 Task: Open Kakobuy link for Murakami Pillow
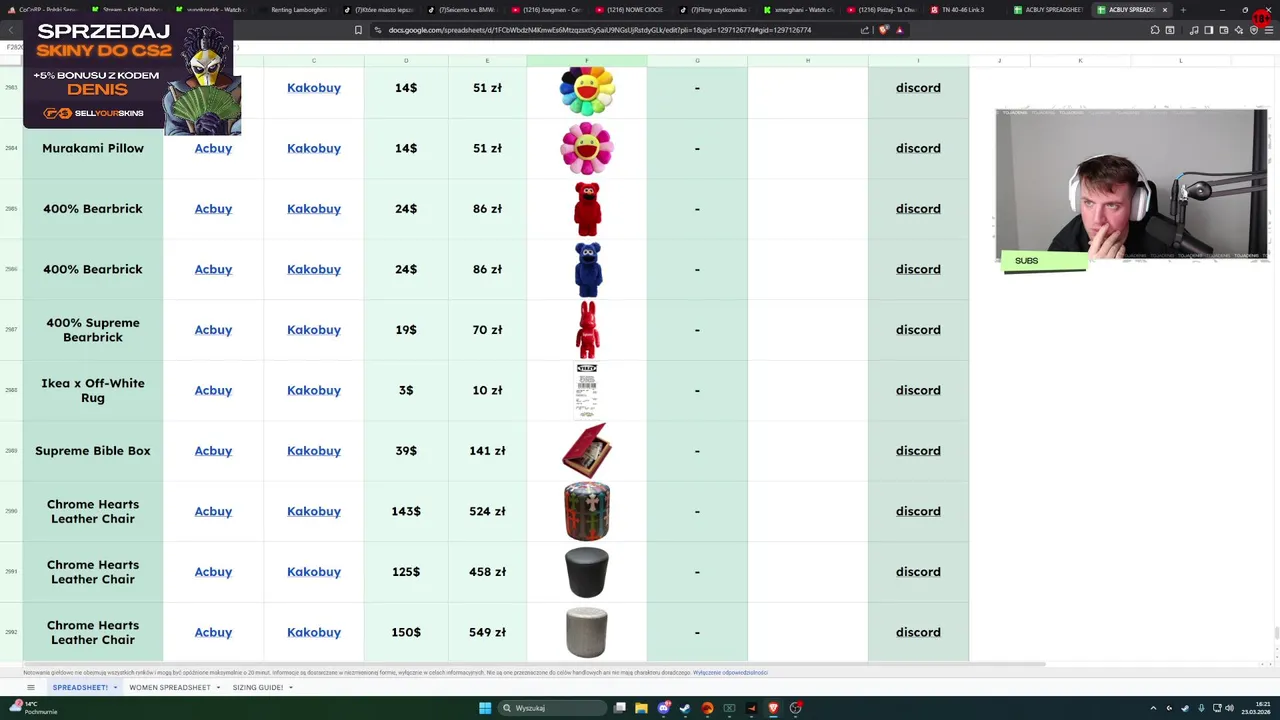pos(314,148)
